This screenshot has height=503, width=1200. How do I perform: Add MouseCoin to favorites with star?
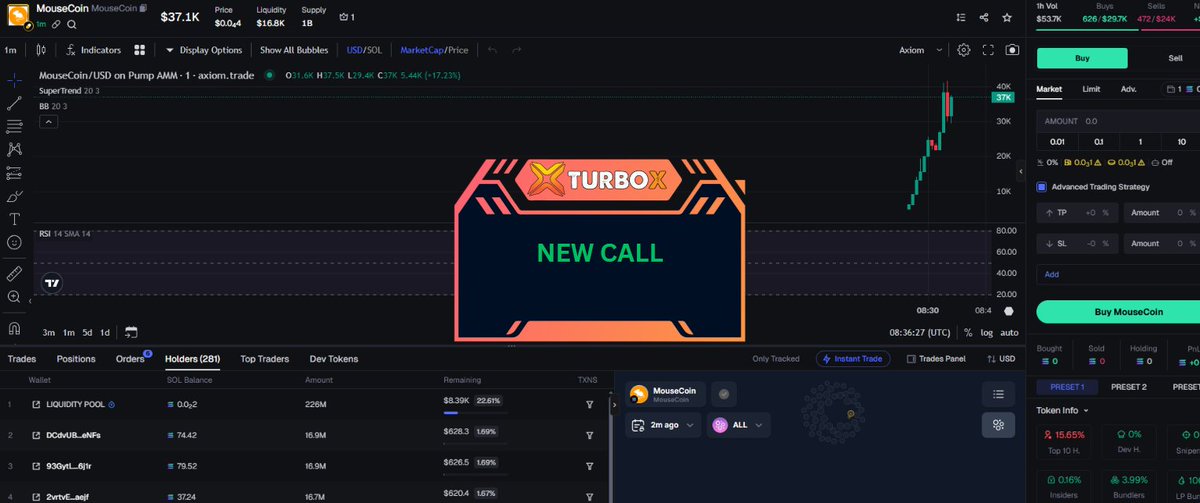(1009, 17)
